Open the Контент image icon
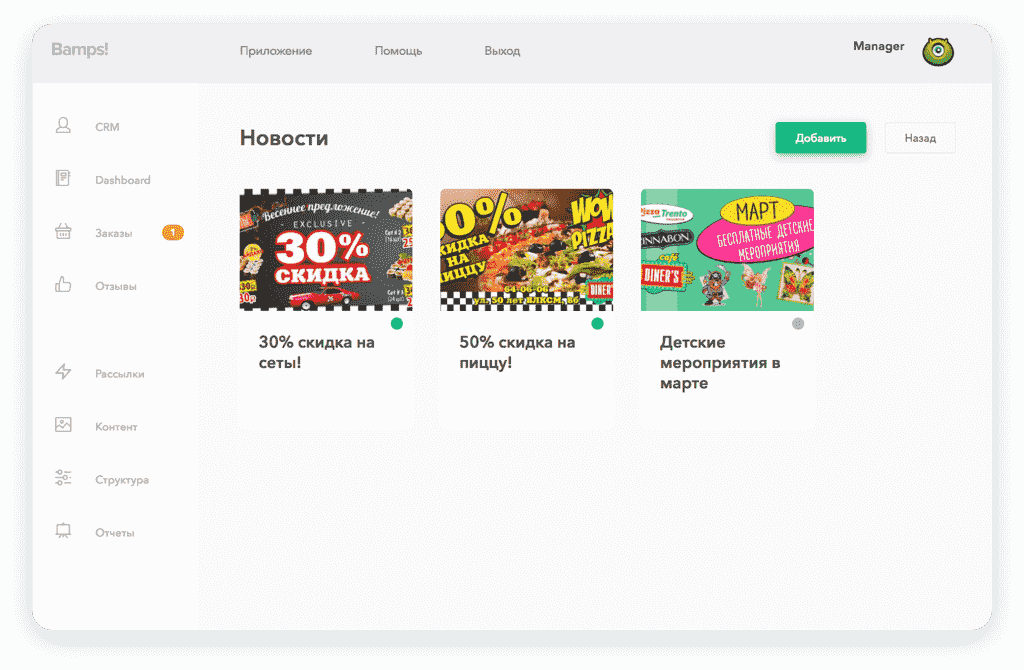This screenshot has width=1024, height=670. coord(63,425)
